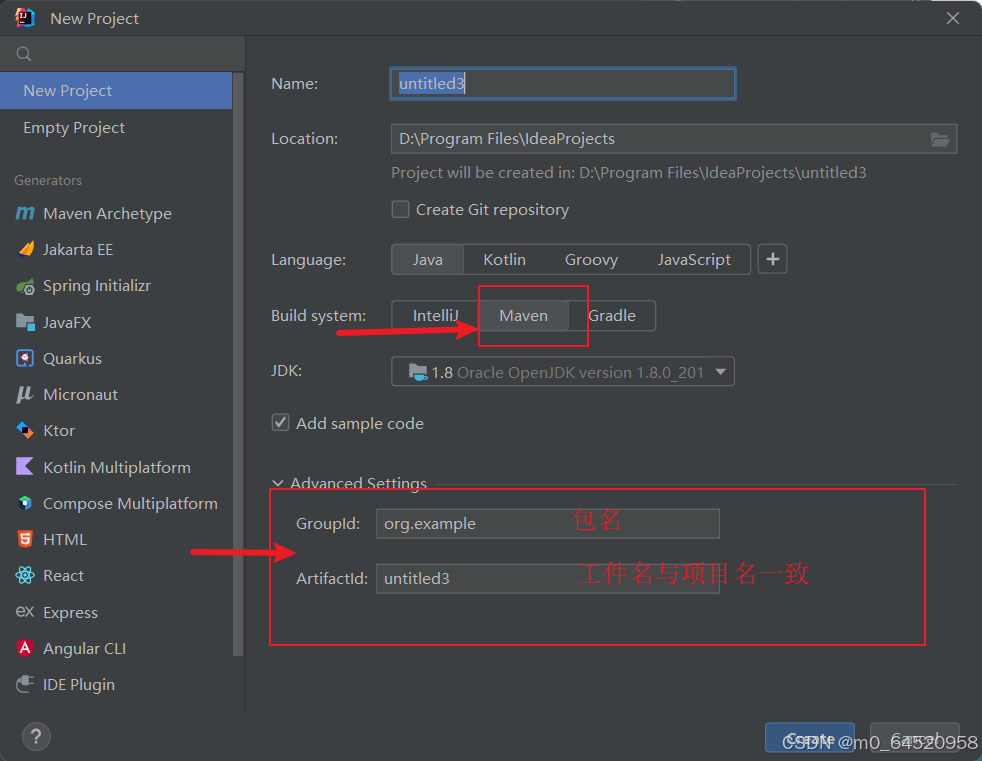Uncheck Add sample code checkbox
Viewport: 982px width, 761px height.
pyautogui.click(x=280, y=423)
